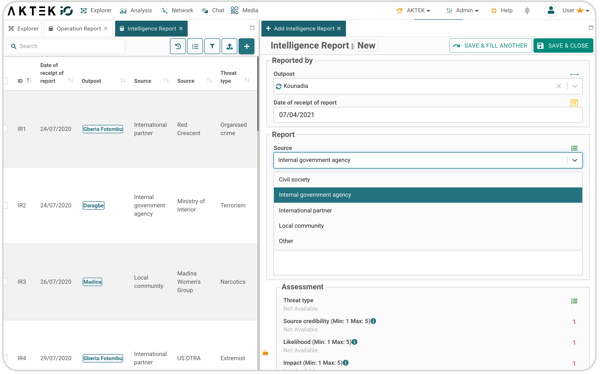The width and height of the screenshot is (600, 374).
Task: Open the notifications bell icon
Action: [x=527, y=11]
